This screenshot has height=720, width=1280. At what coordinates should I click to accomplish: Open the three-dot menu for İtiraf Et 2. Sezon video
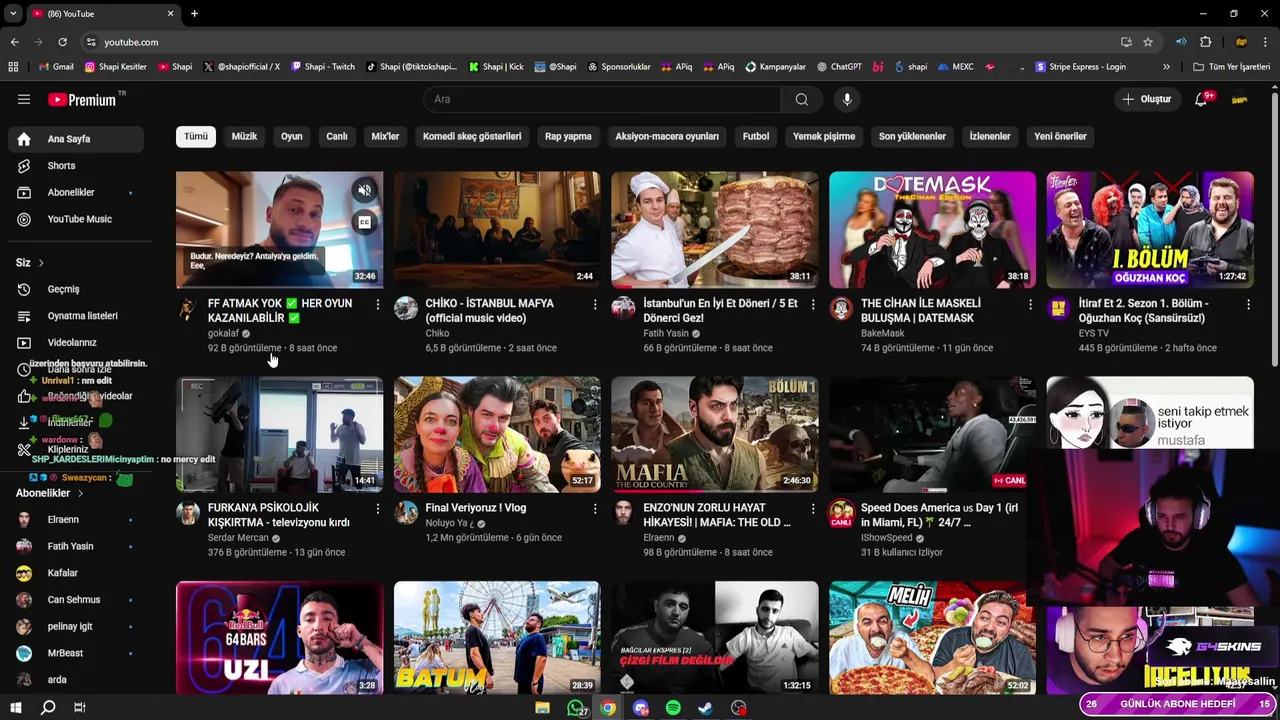(1248, 304)
